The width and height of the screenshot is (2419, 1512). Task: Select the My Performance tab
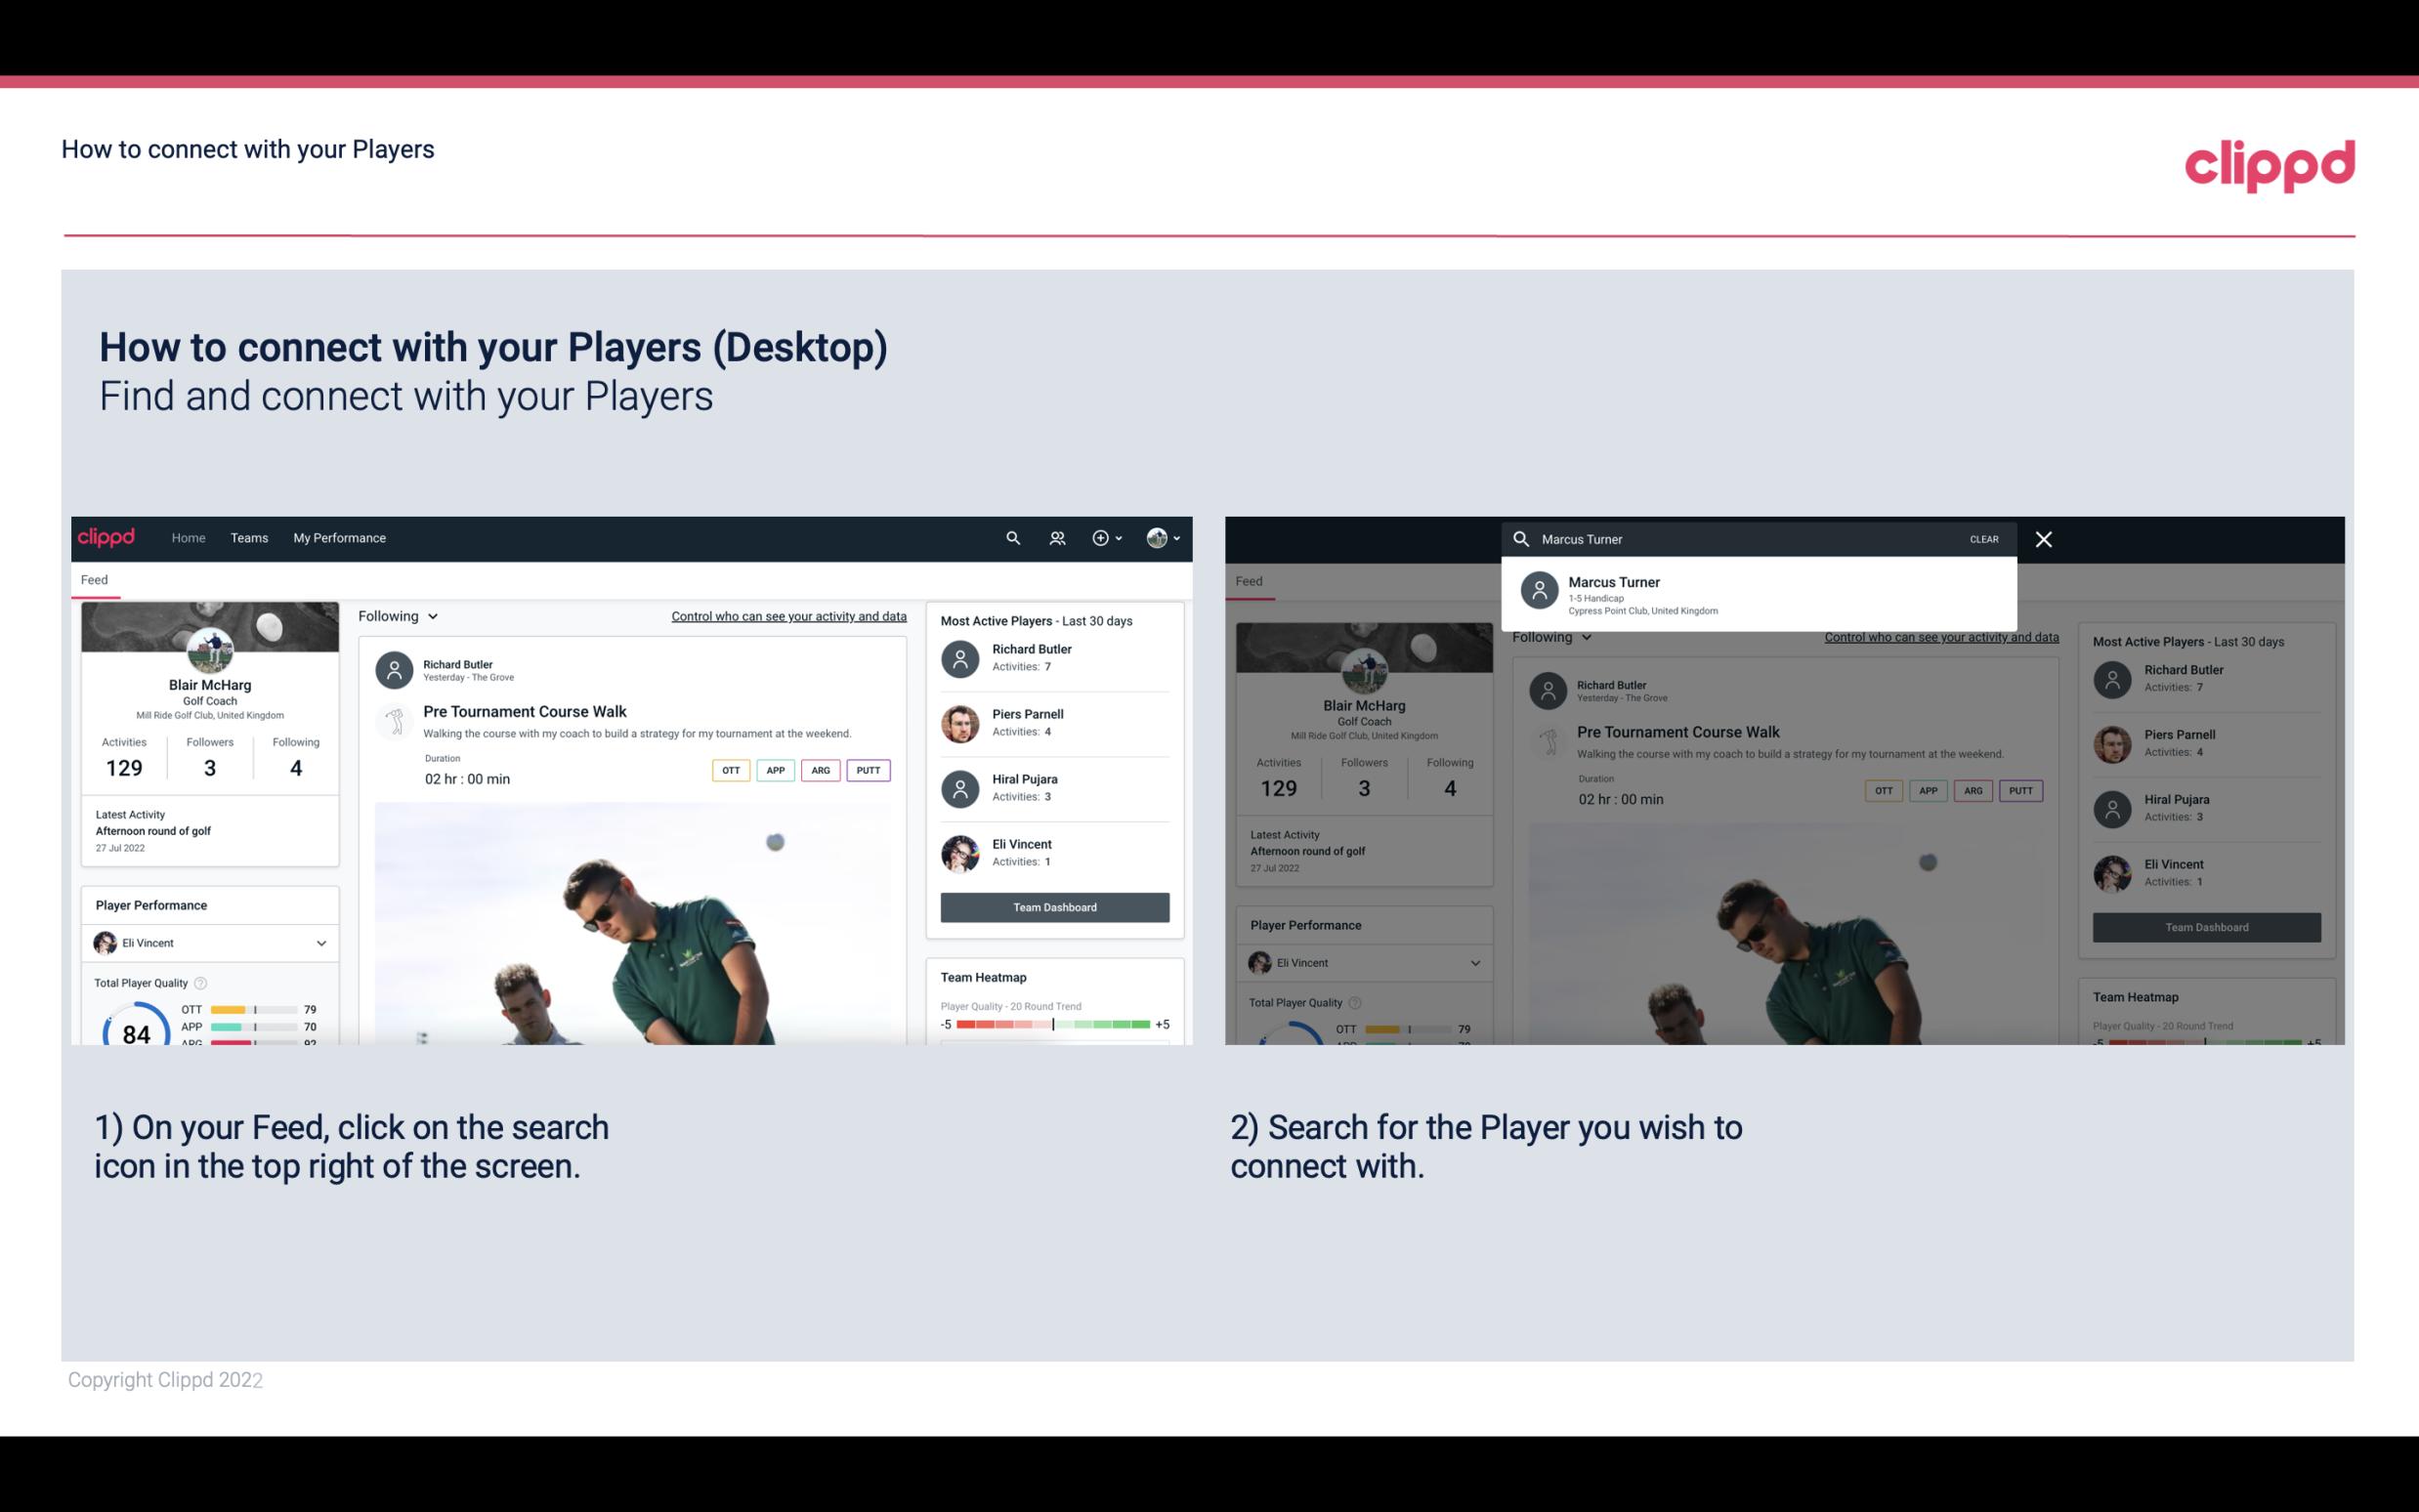(340, 536)
